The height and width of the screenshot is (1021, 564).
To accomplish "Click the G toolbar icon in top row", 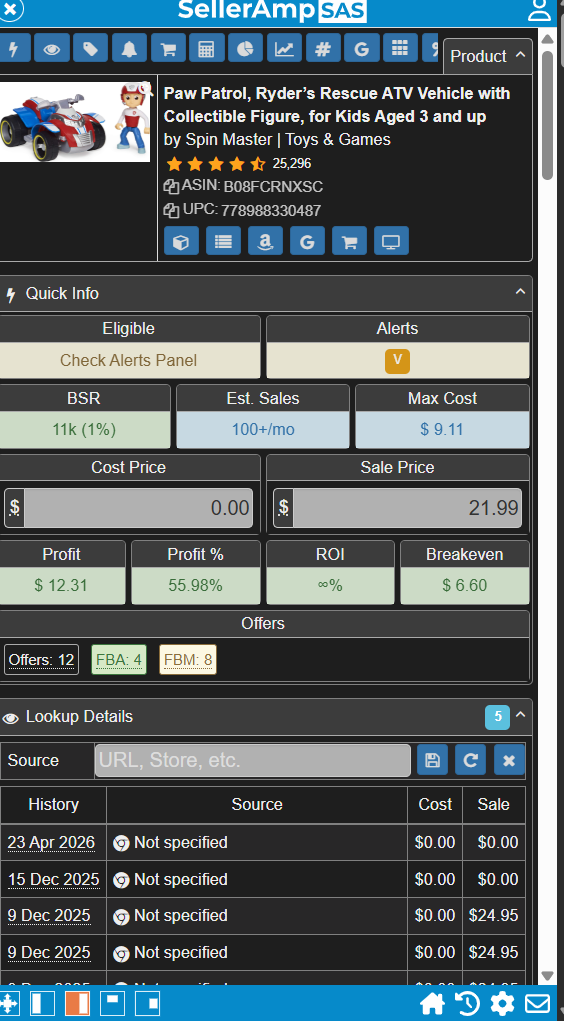I will [x=361, y=48].
